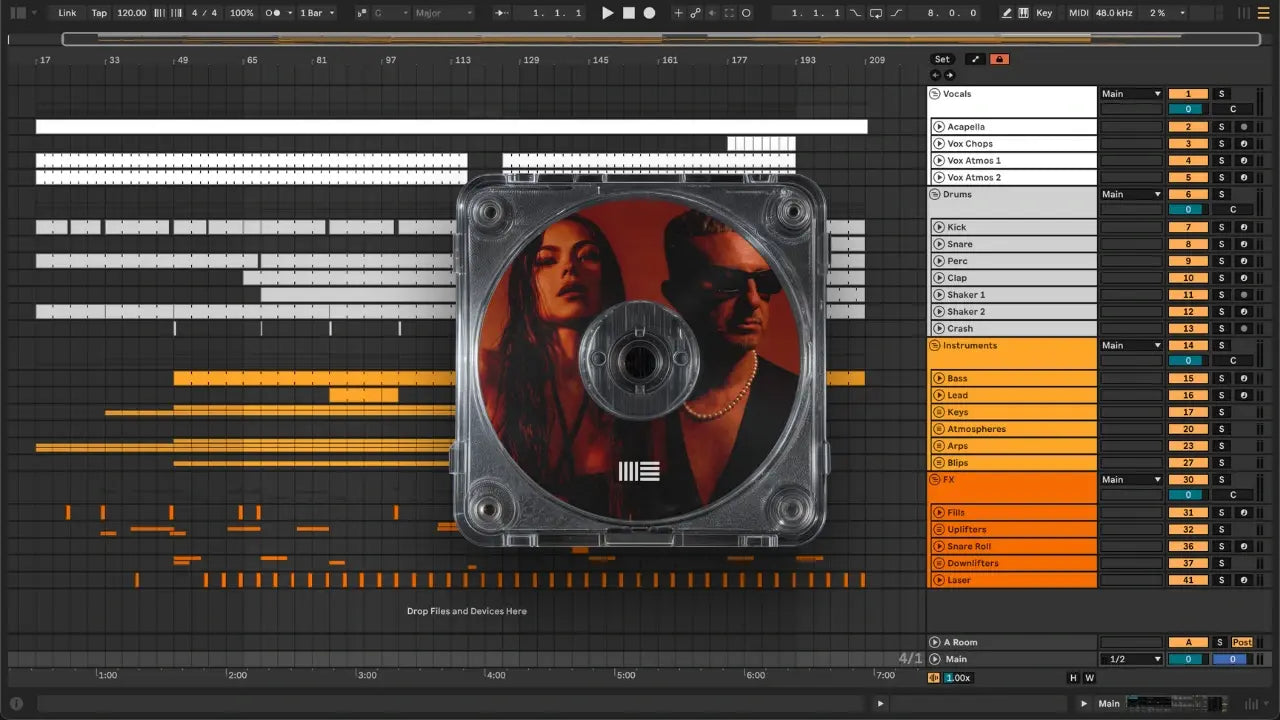Viewport: 1280px width, 720px height.
Task: Click the Set locator button
Action: coord(942,59)
